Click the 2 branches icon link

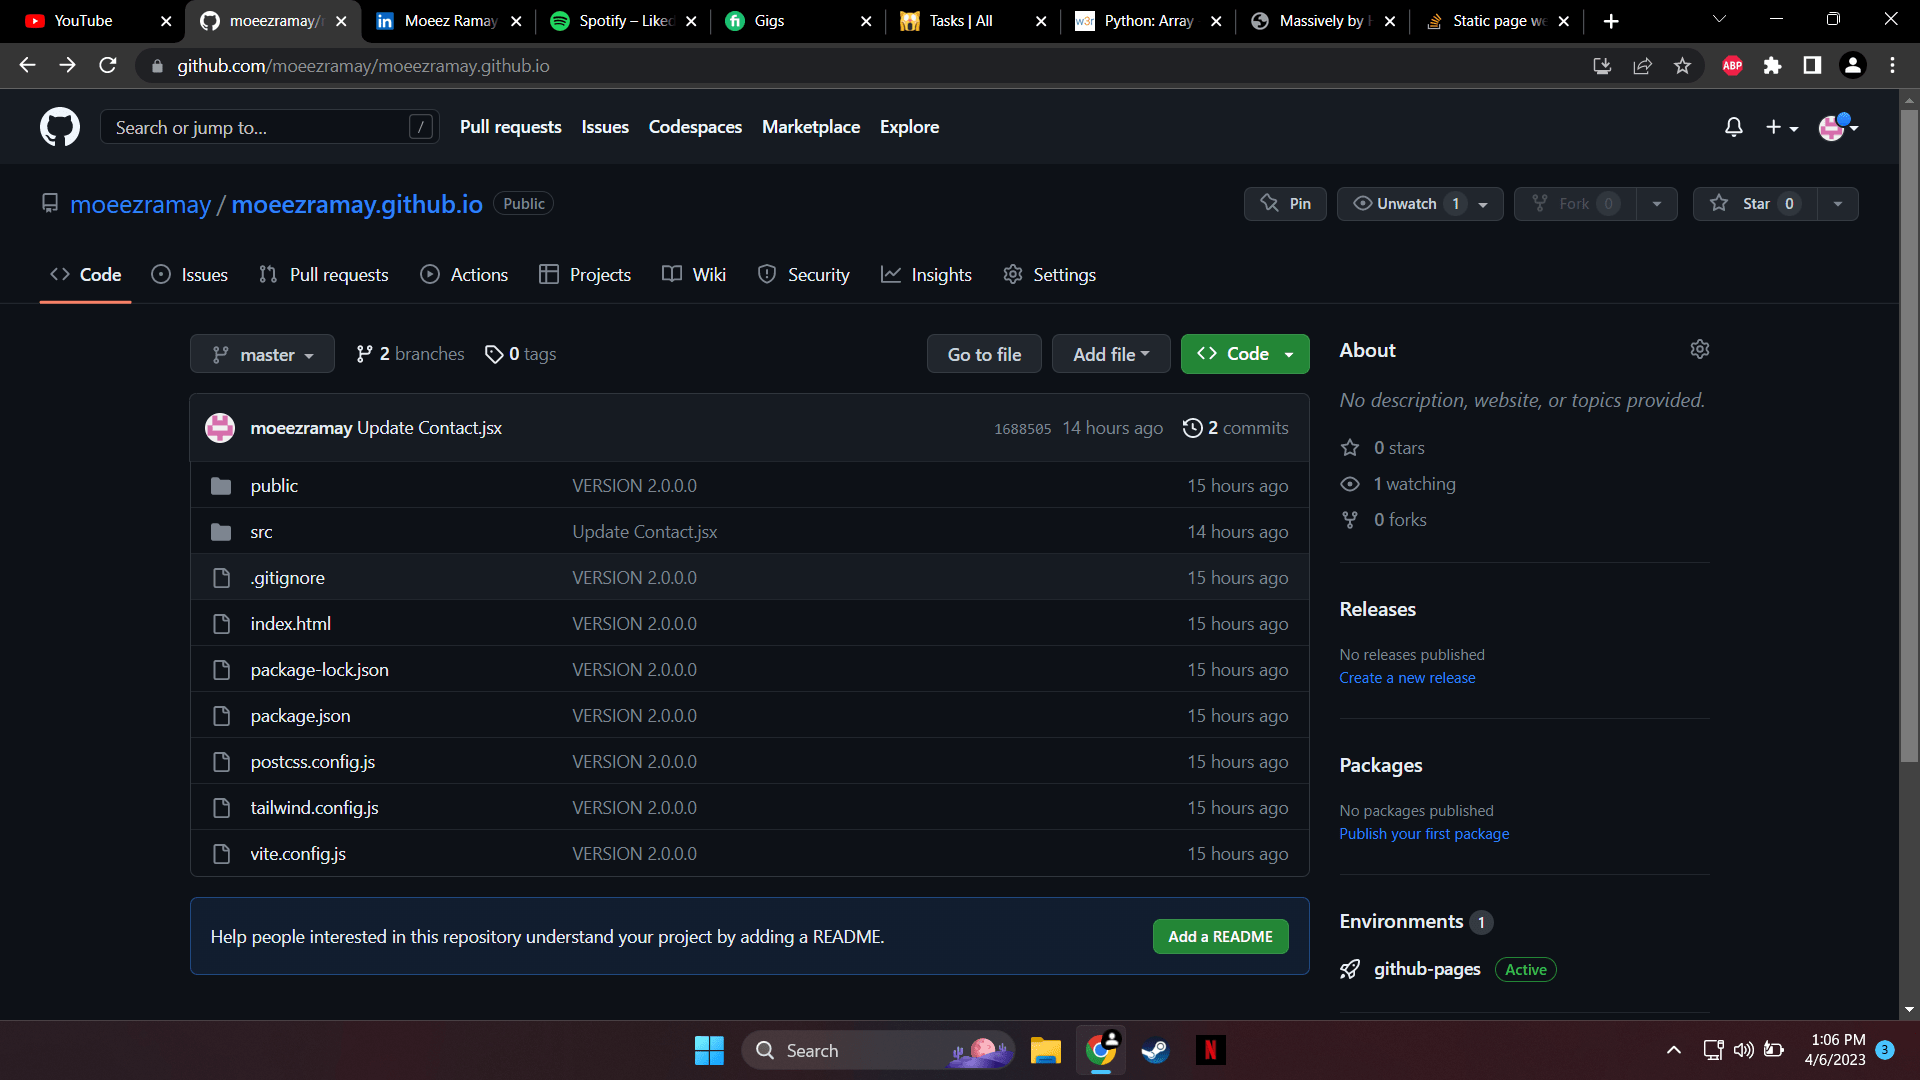[x=364, y=354]
